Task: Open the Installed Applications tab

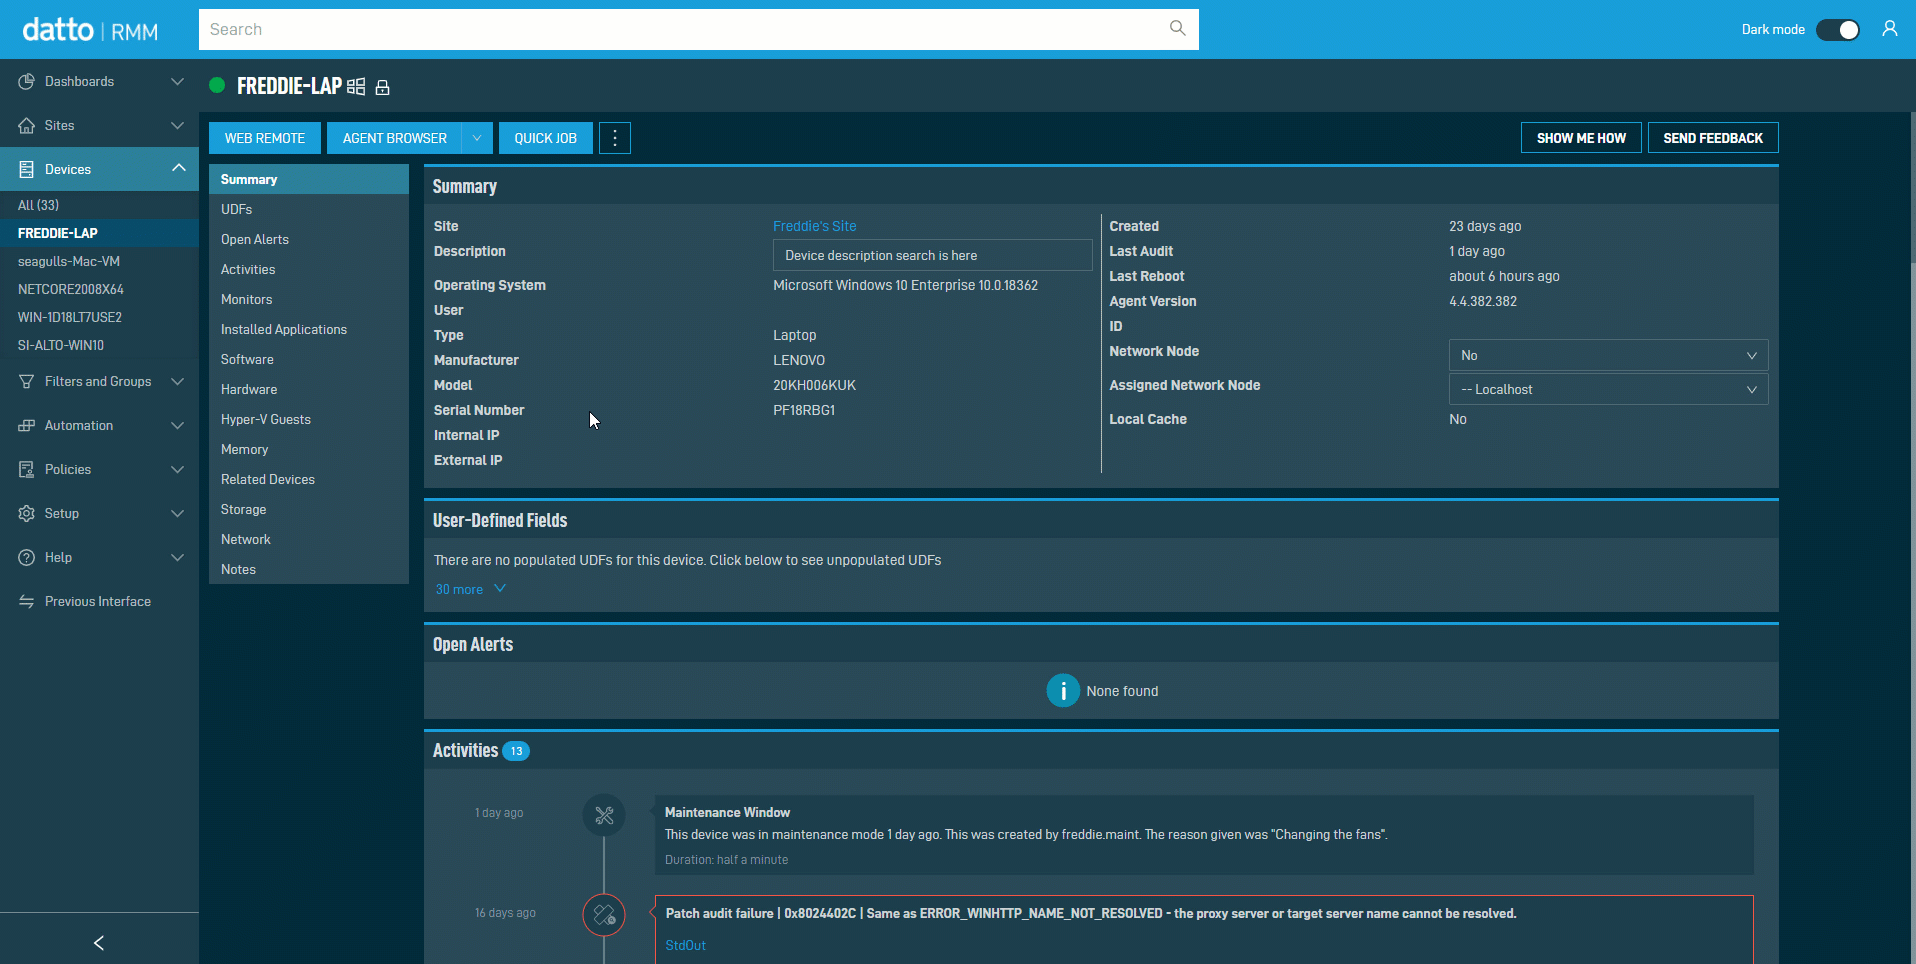Action: [309, 329]
